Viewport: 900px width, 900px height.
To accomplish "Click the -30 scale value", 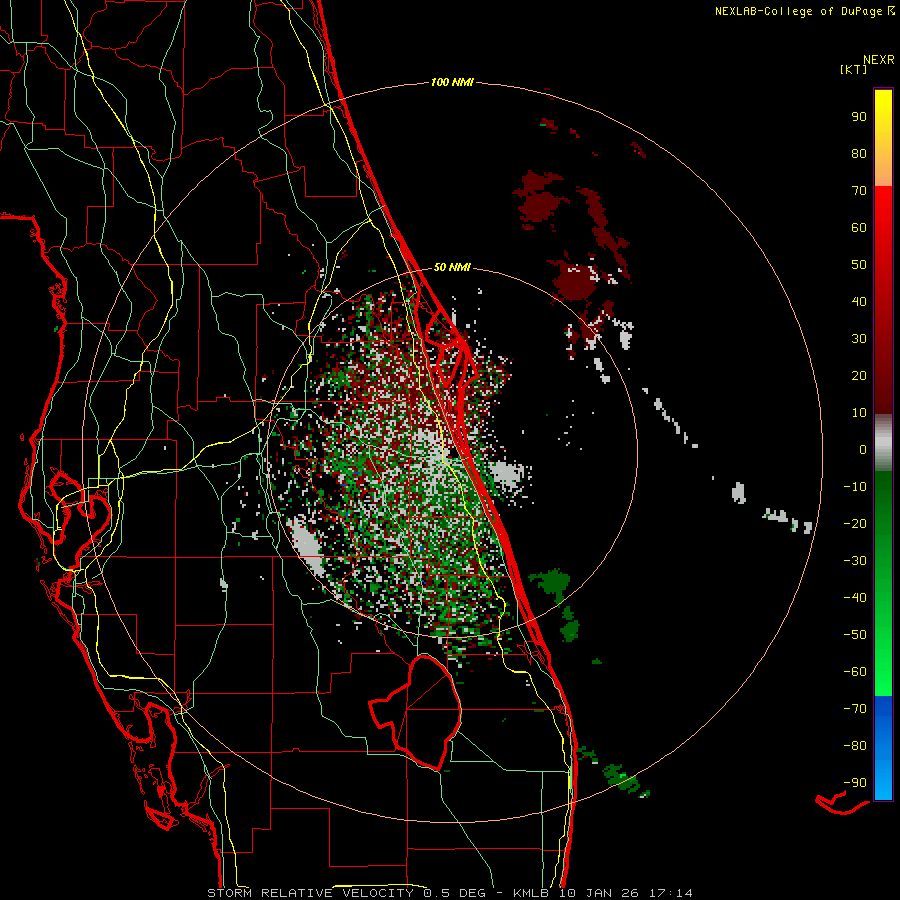I will coord(855,561).
